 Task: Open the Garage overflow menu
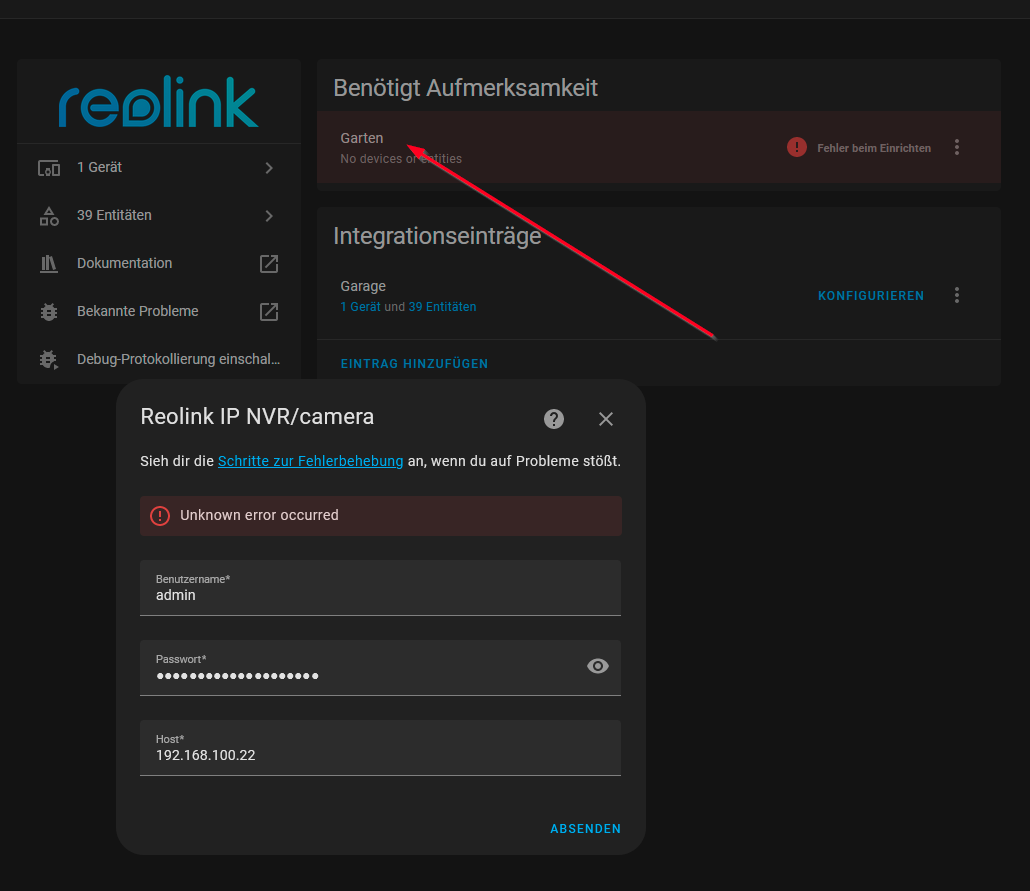(x=957, y=295)
